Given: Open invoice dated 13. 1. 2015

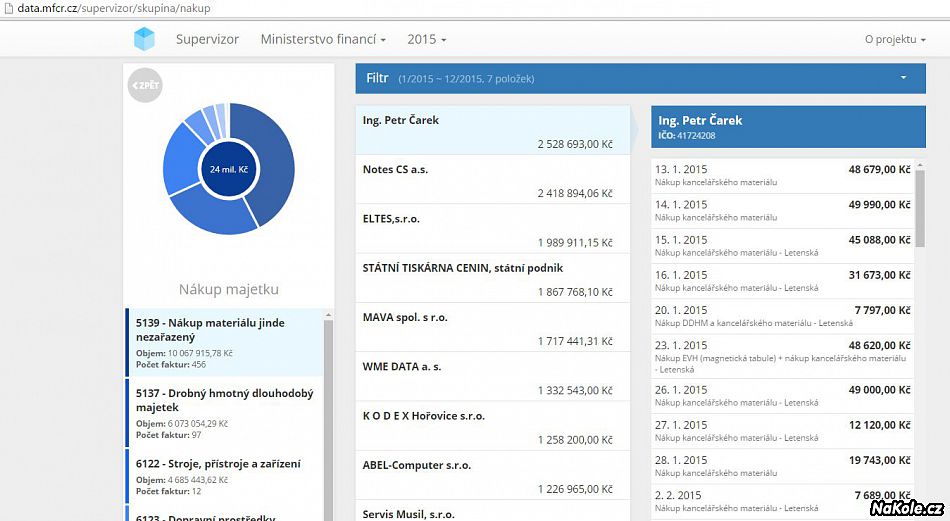Looking at the screenshot, I should 782,176.
